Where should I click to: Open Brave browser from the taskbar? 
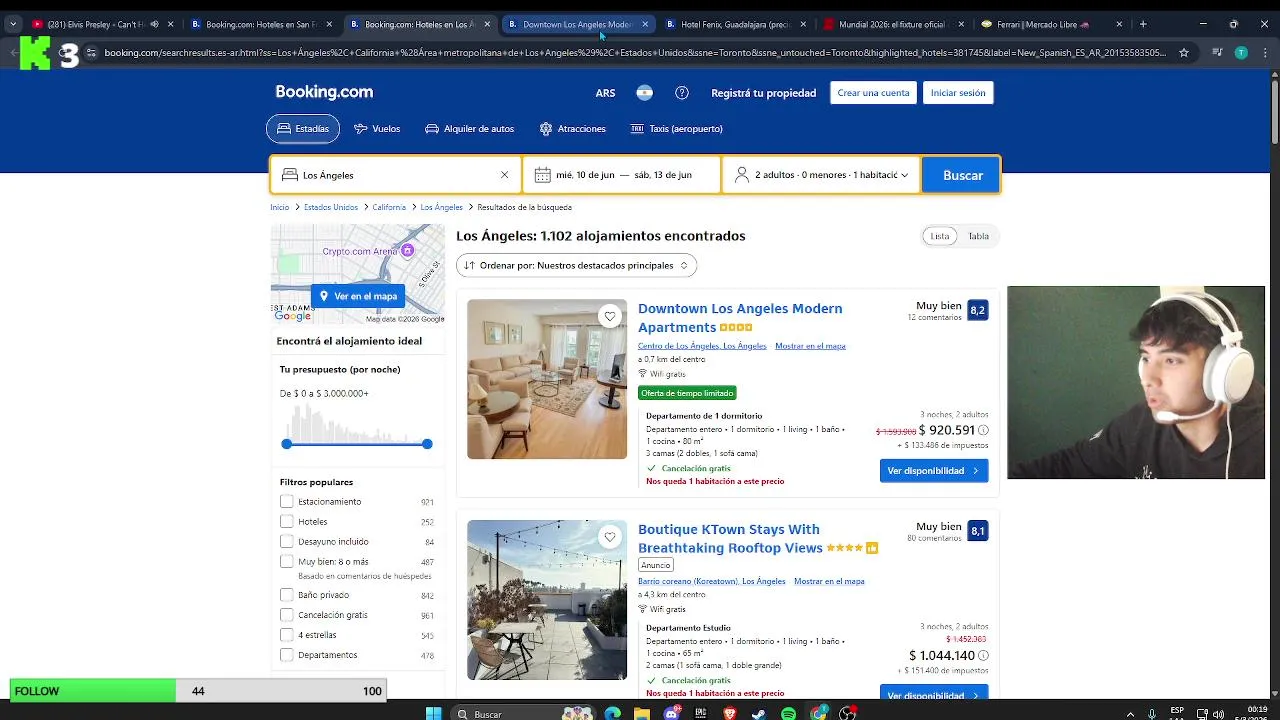tap(729, 713)
